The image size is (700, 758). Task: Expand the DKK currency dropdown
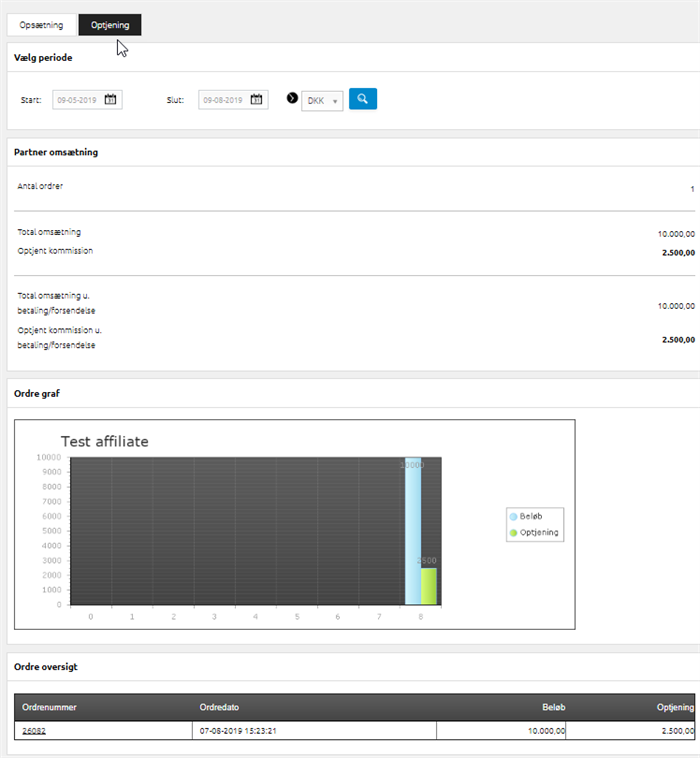[322, 101]
